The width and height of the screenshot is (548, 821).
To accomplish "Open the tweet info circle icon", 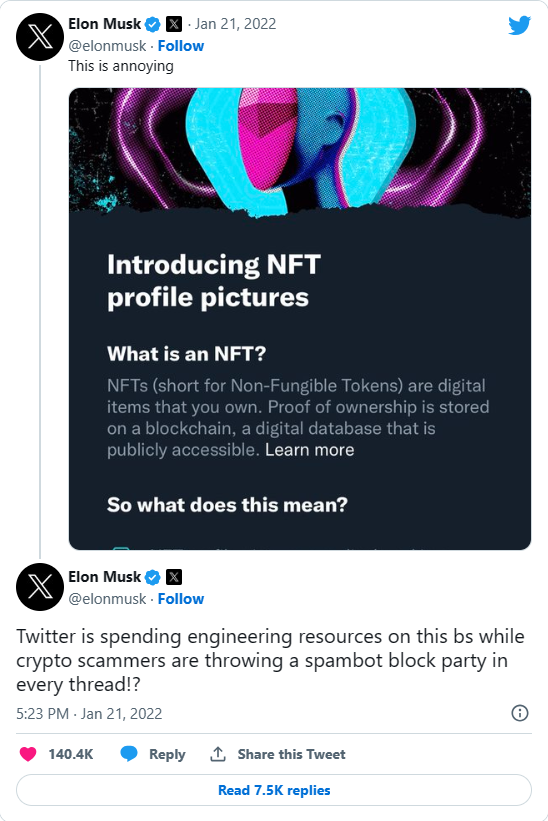I will 520,713.
